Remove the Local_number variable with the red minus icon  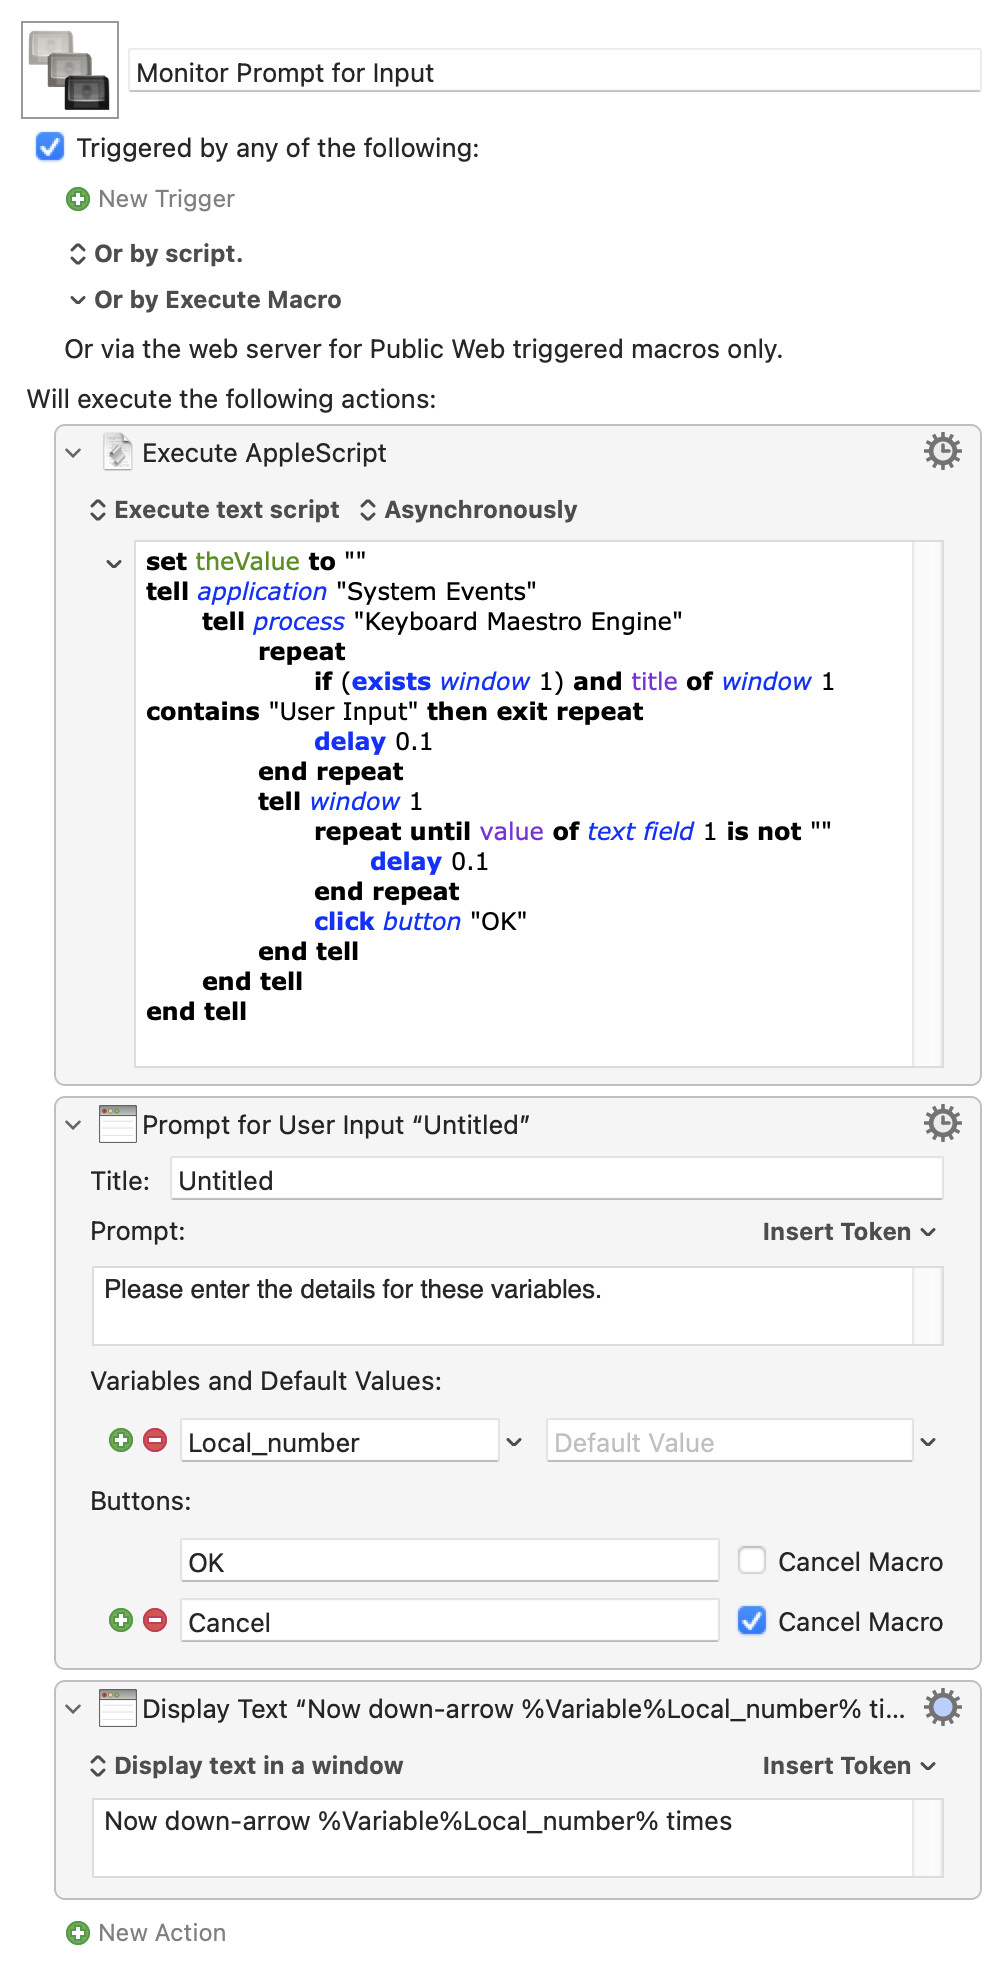pos(155,1440)
